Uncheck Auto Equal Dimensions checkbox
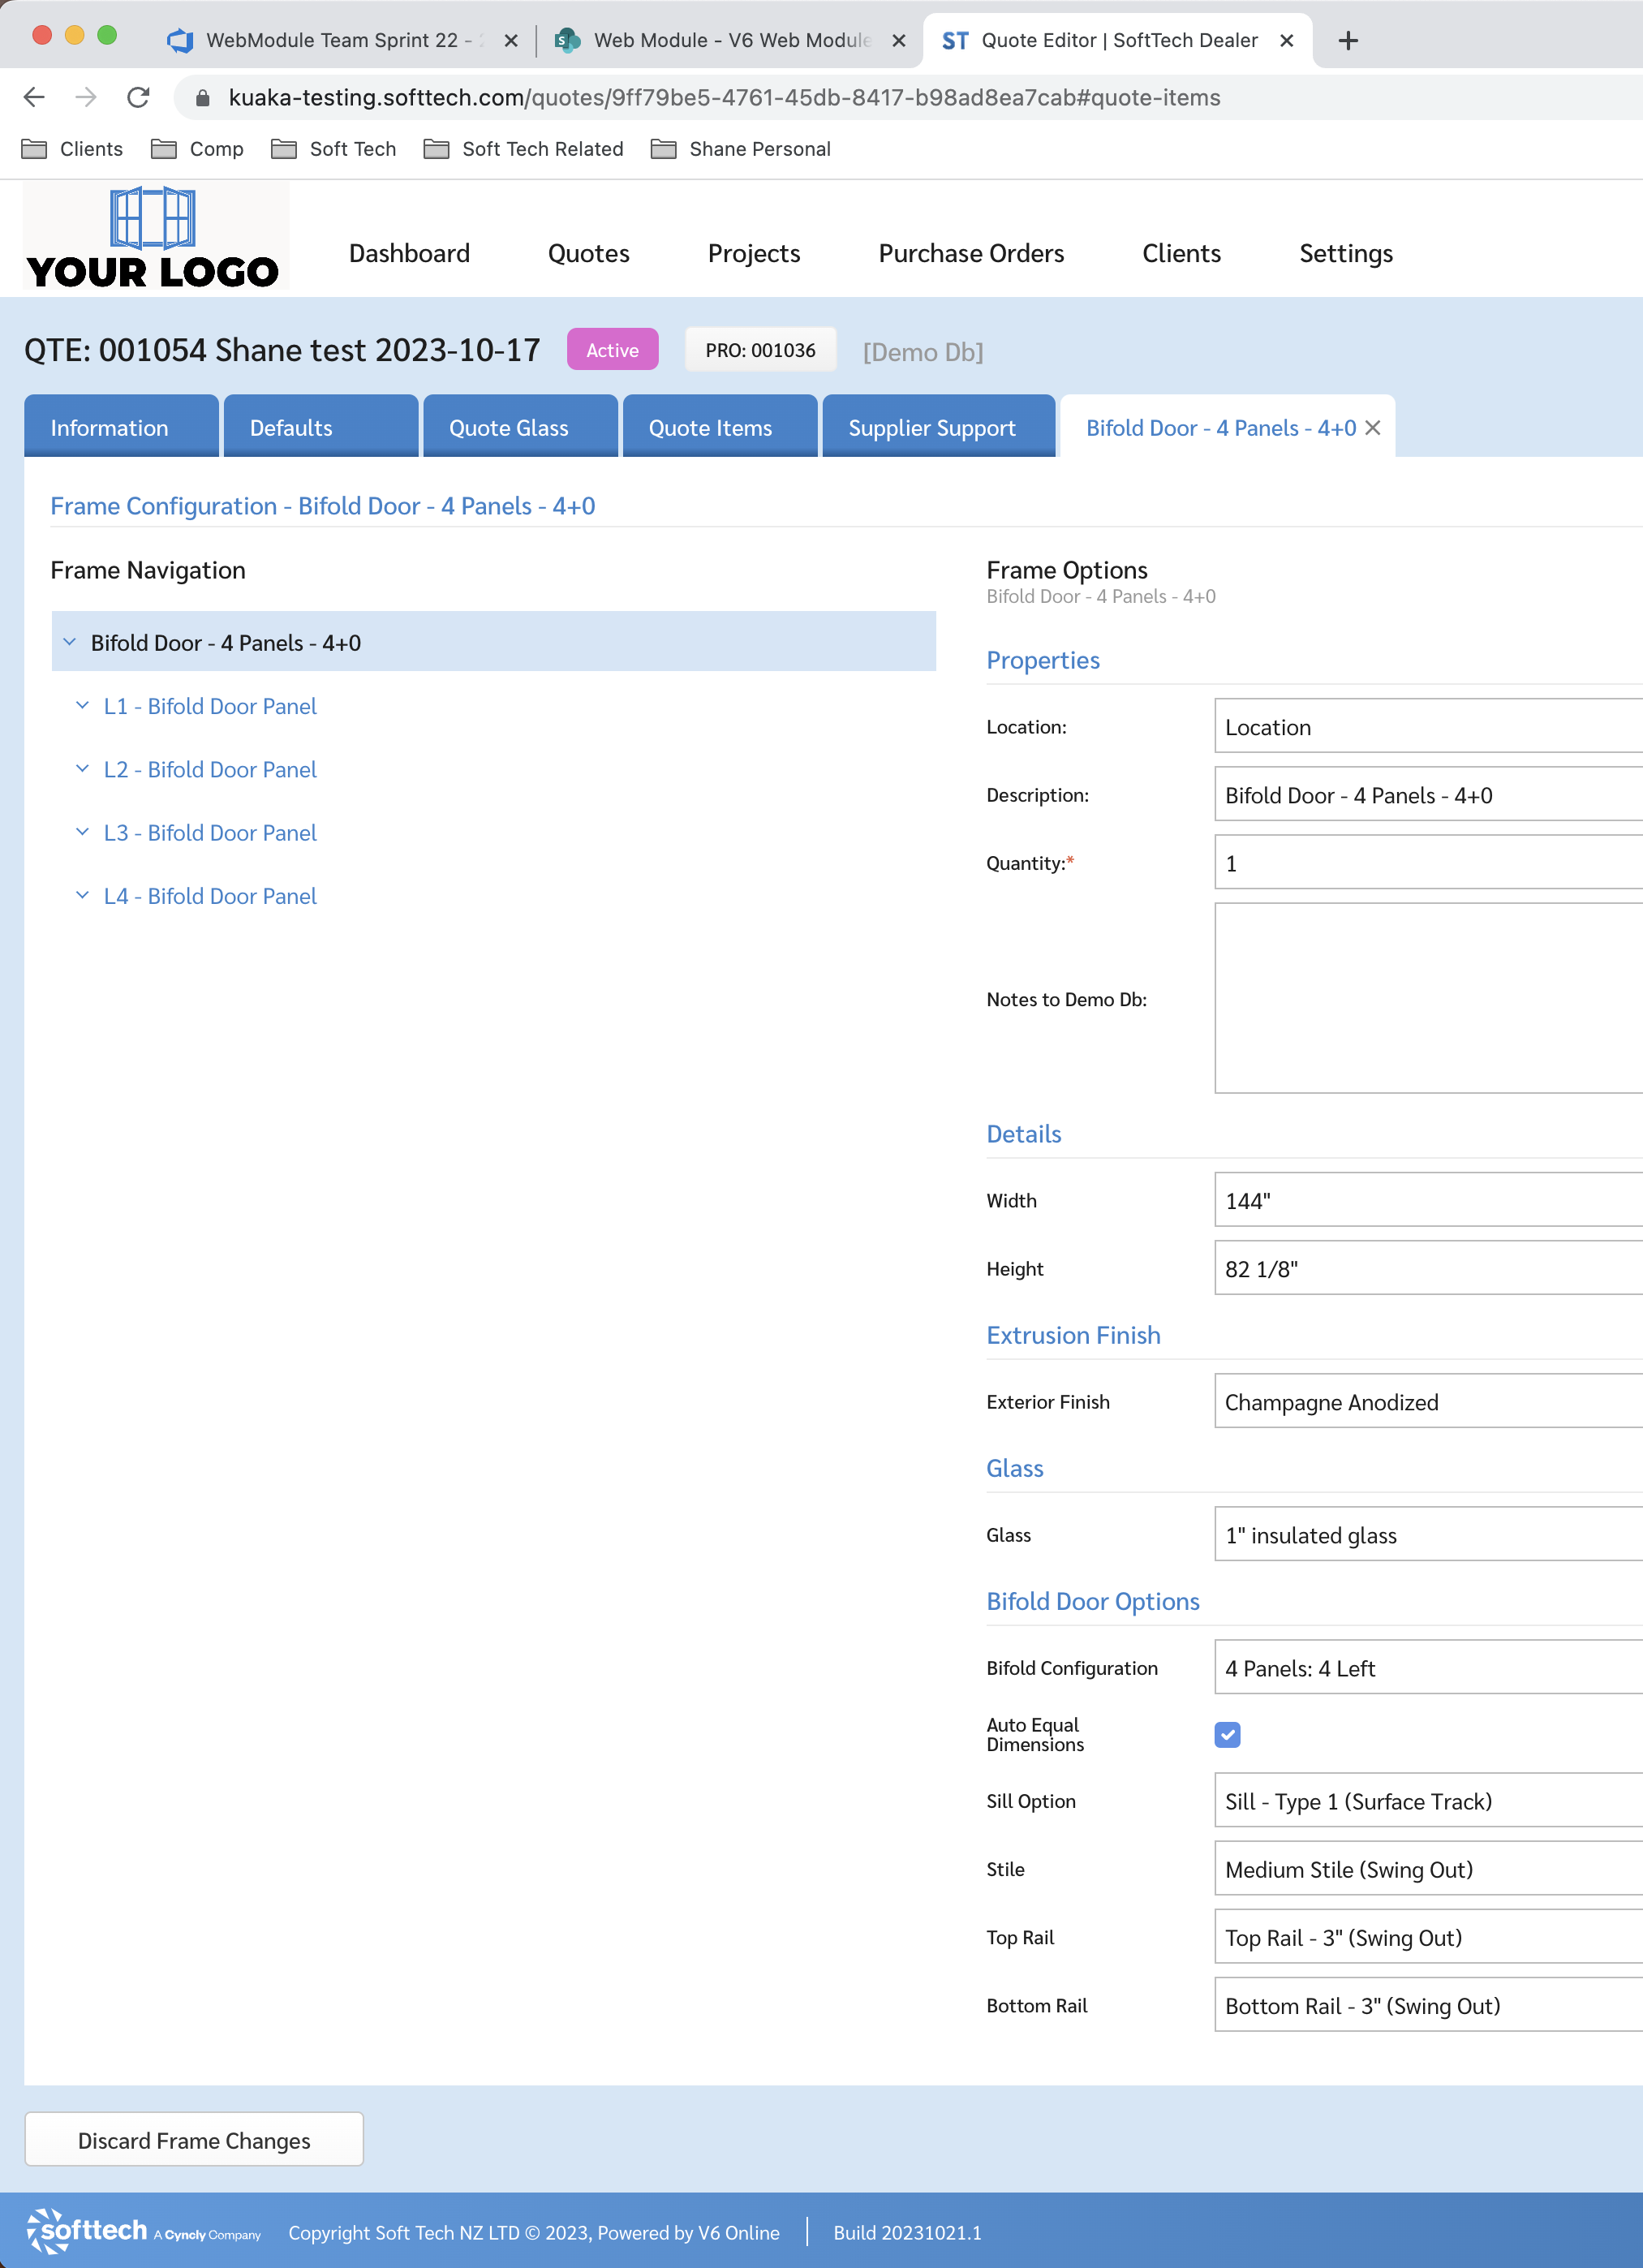 coord(1227,1734)
